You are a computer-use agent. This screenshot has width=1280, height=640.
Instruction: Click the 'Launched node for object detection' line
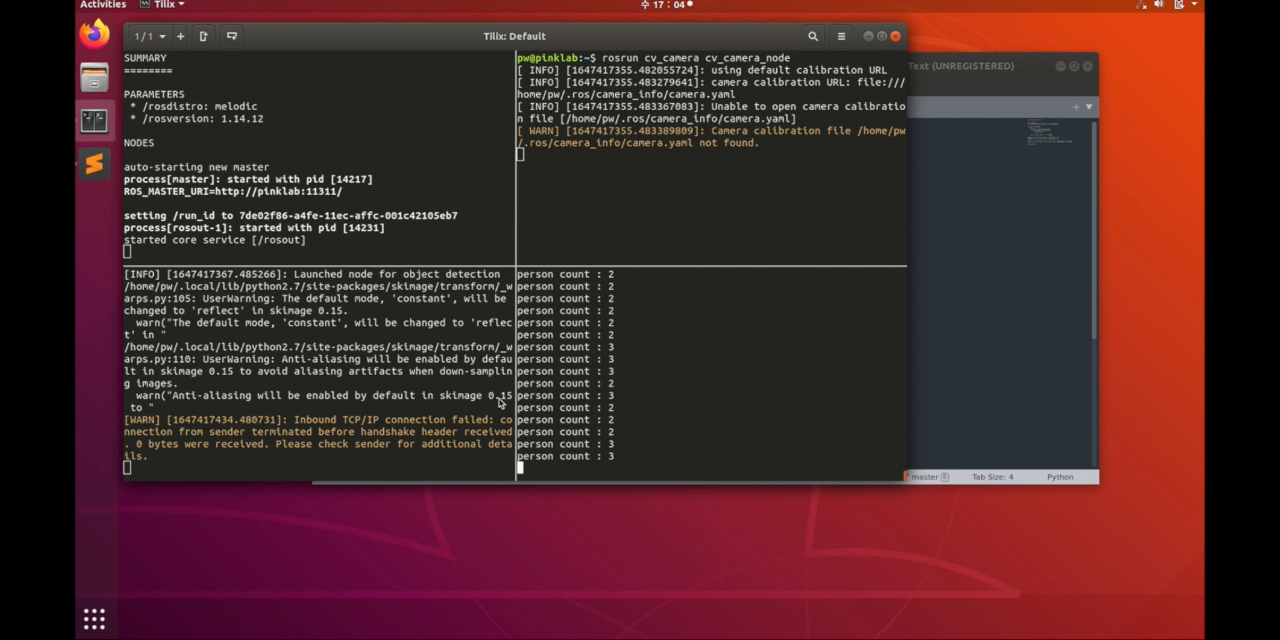point(312,274)
